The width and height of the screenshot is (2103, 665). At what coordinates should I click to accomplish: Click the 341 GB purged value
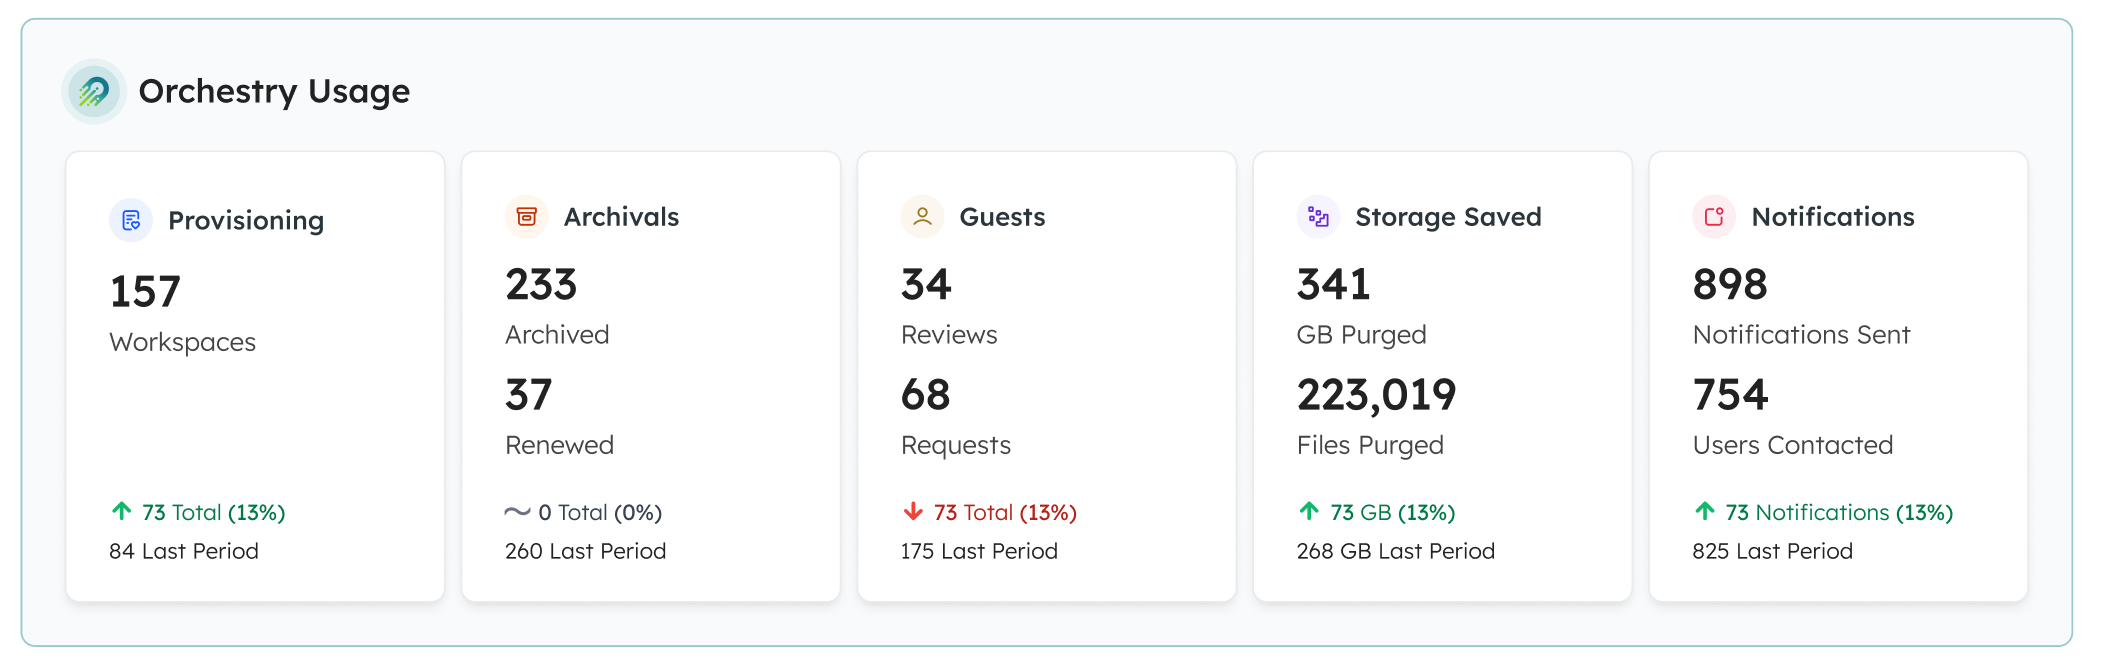click(x=1333, y=285)
